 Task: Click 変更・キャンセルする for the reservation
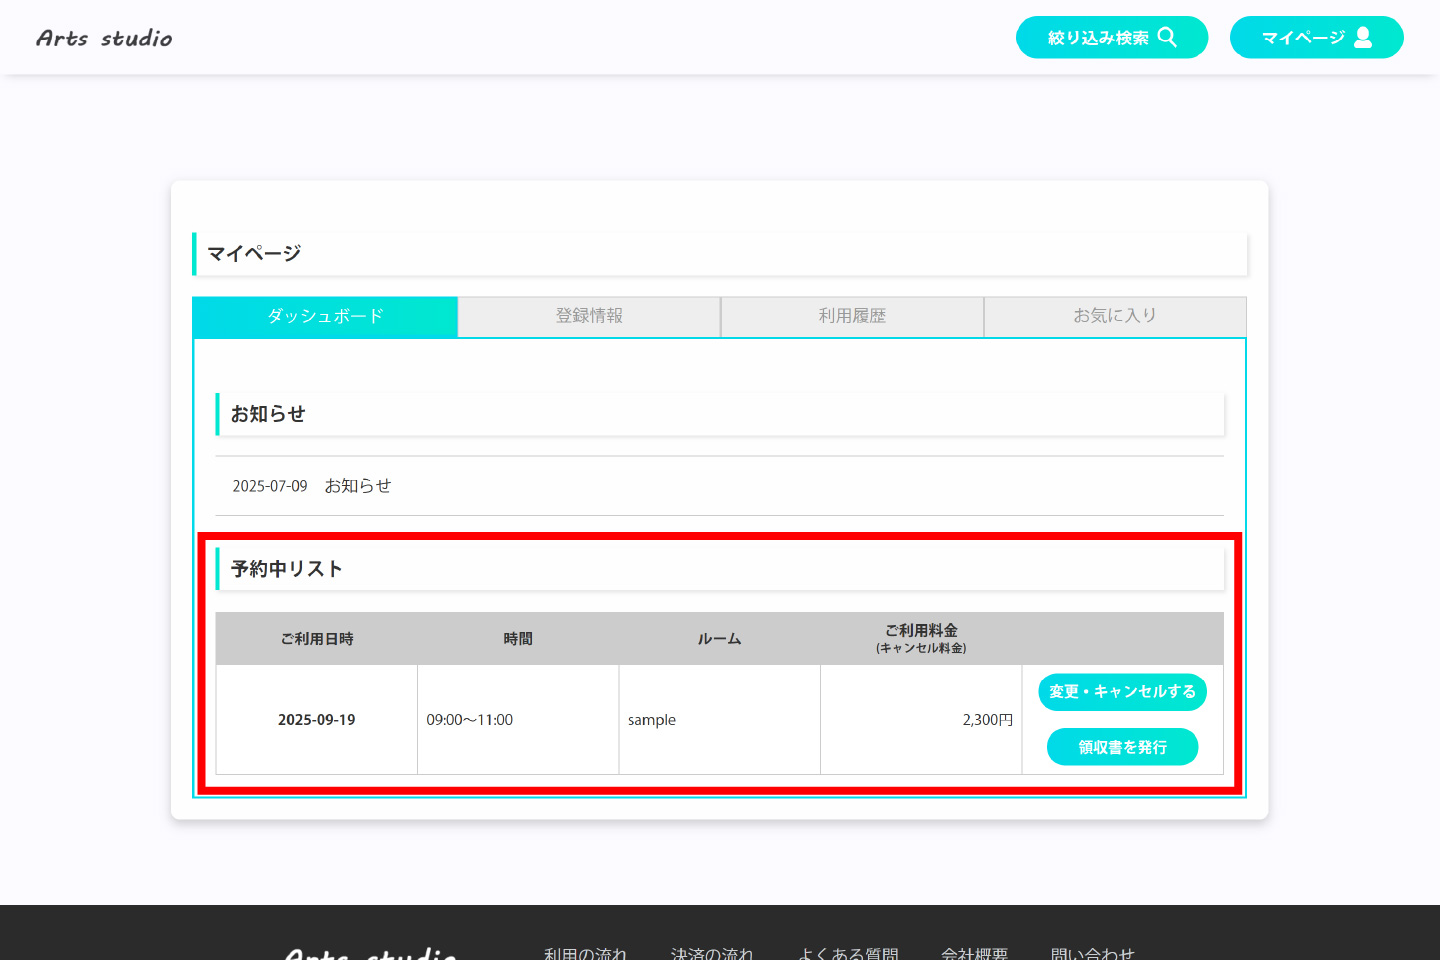tap(1122, 692)
